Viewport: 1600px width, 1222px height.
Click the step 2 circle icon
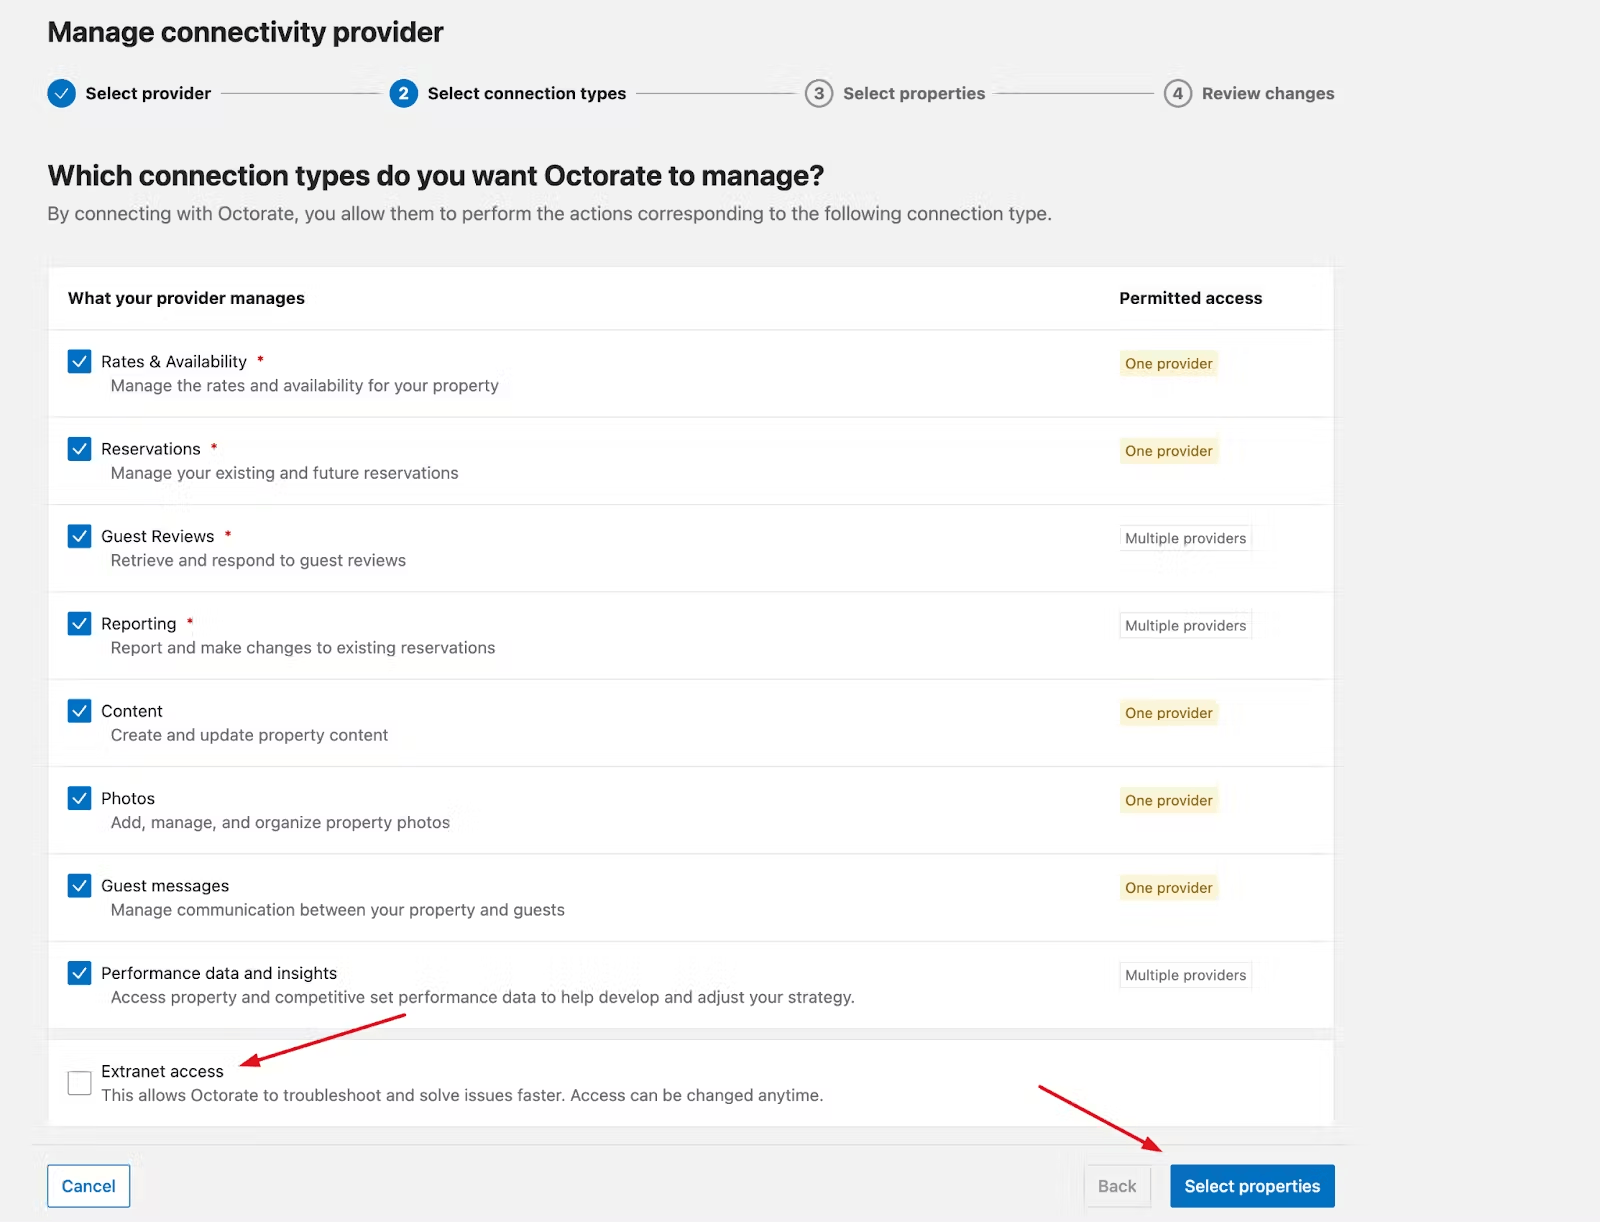point(403,93)
